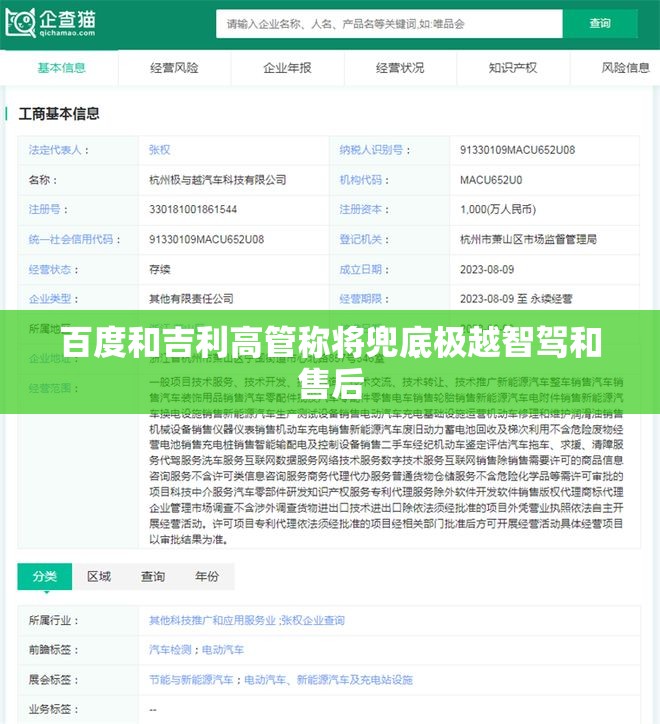The image size is (660, 724).
Task: Open the 汽车检测 tag link
Action: click(170, 650)
